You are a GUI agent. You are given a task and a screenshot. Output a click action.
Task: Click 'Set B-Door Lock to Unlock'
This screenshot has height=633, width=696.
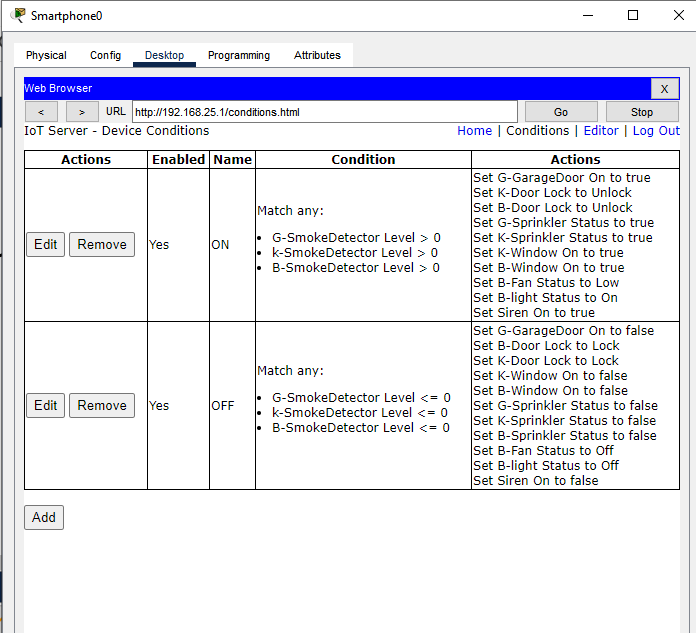click(x=553, y=208)
